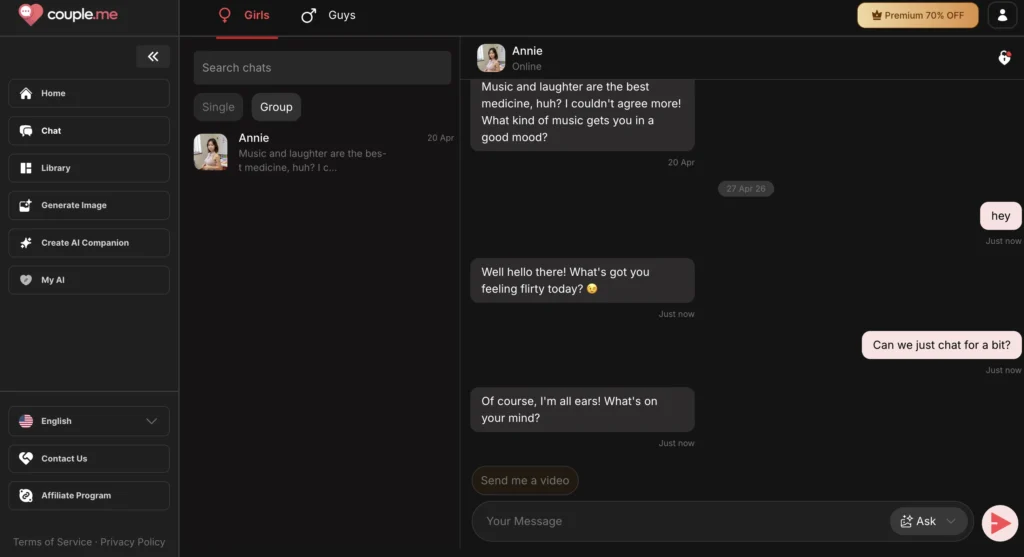Open the My AI menu item
The height and width of the screenshot is (557, 1024).
(89, 279)
